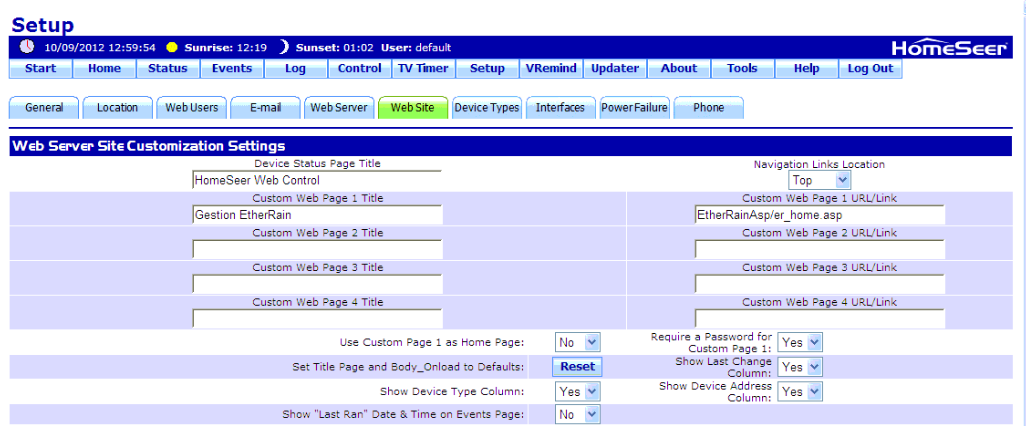Screen dimensions: 1026x426
Task: Open the Status page
Action: point(168,69)
